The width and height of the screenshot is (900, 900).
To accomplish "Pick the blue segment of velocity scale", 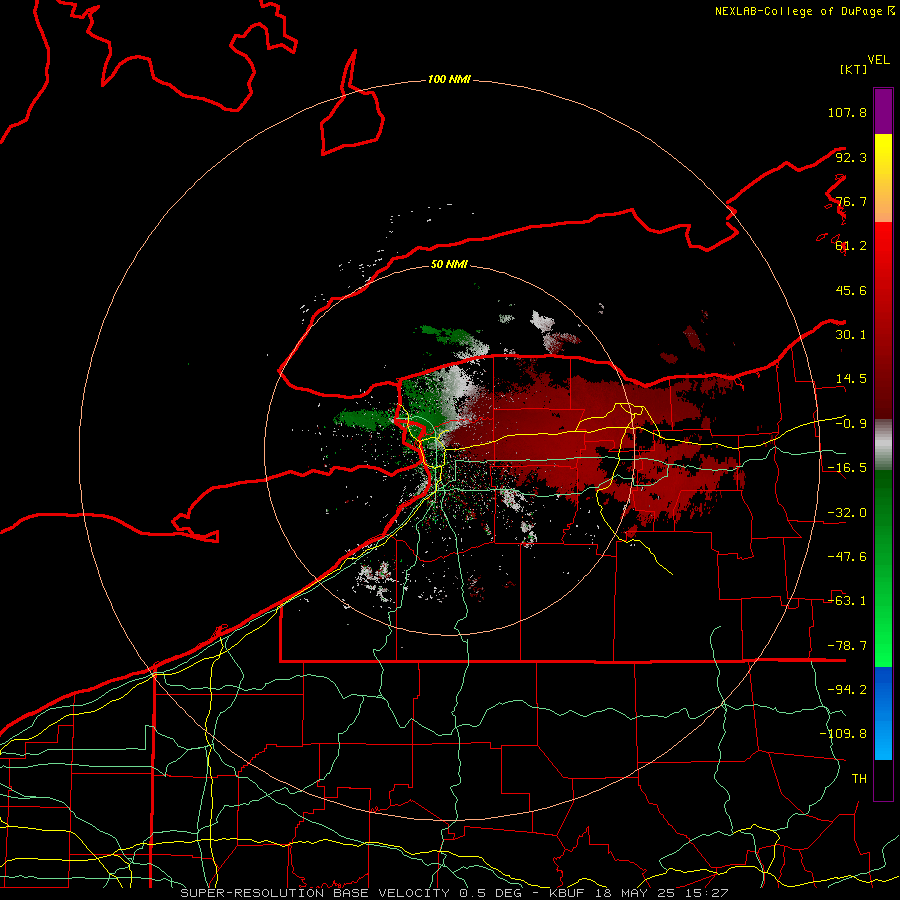I will (x=883, y=713).
